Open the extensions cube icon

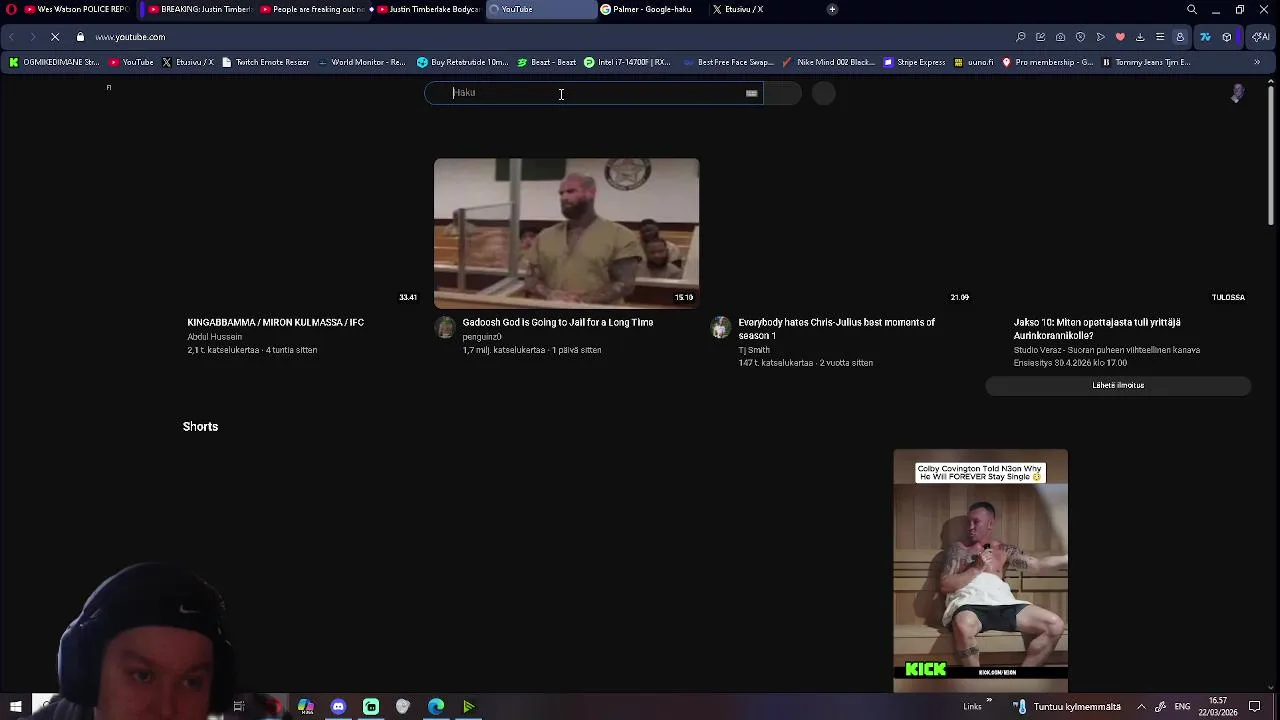(1227, 37)
